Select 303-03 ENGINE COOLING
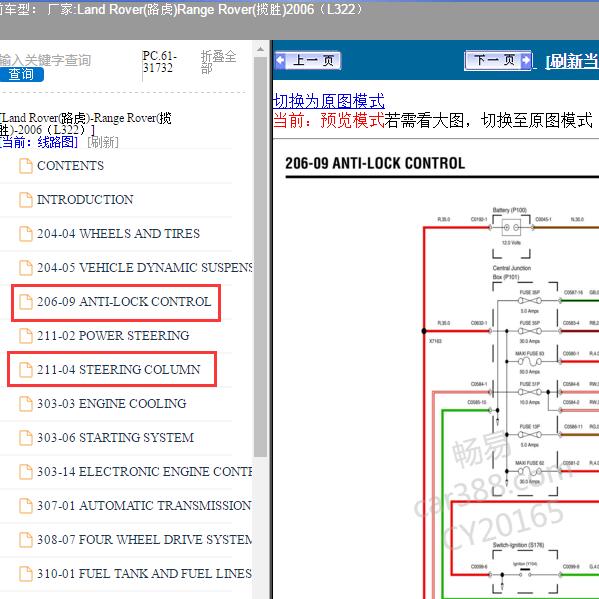Image resolution: width=599 pixels, height=599 pixels. pyautogui.click(x=112, y=404)
